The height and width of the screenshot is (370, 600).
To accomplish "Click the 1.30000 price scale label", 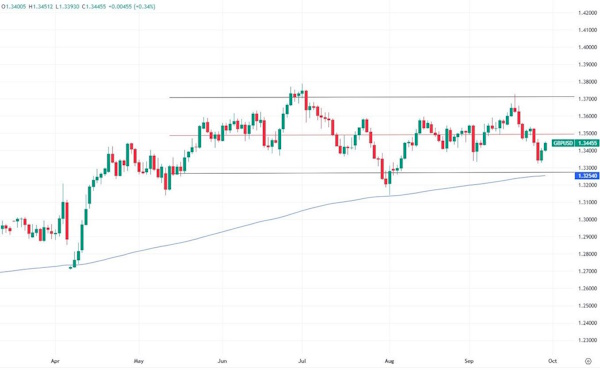I will (x=587, y=220).
